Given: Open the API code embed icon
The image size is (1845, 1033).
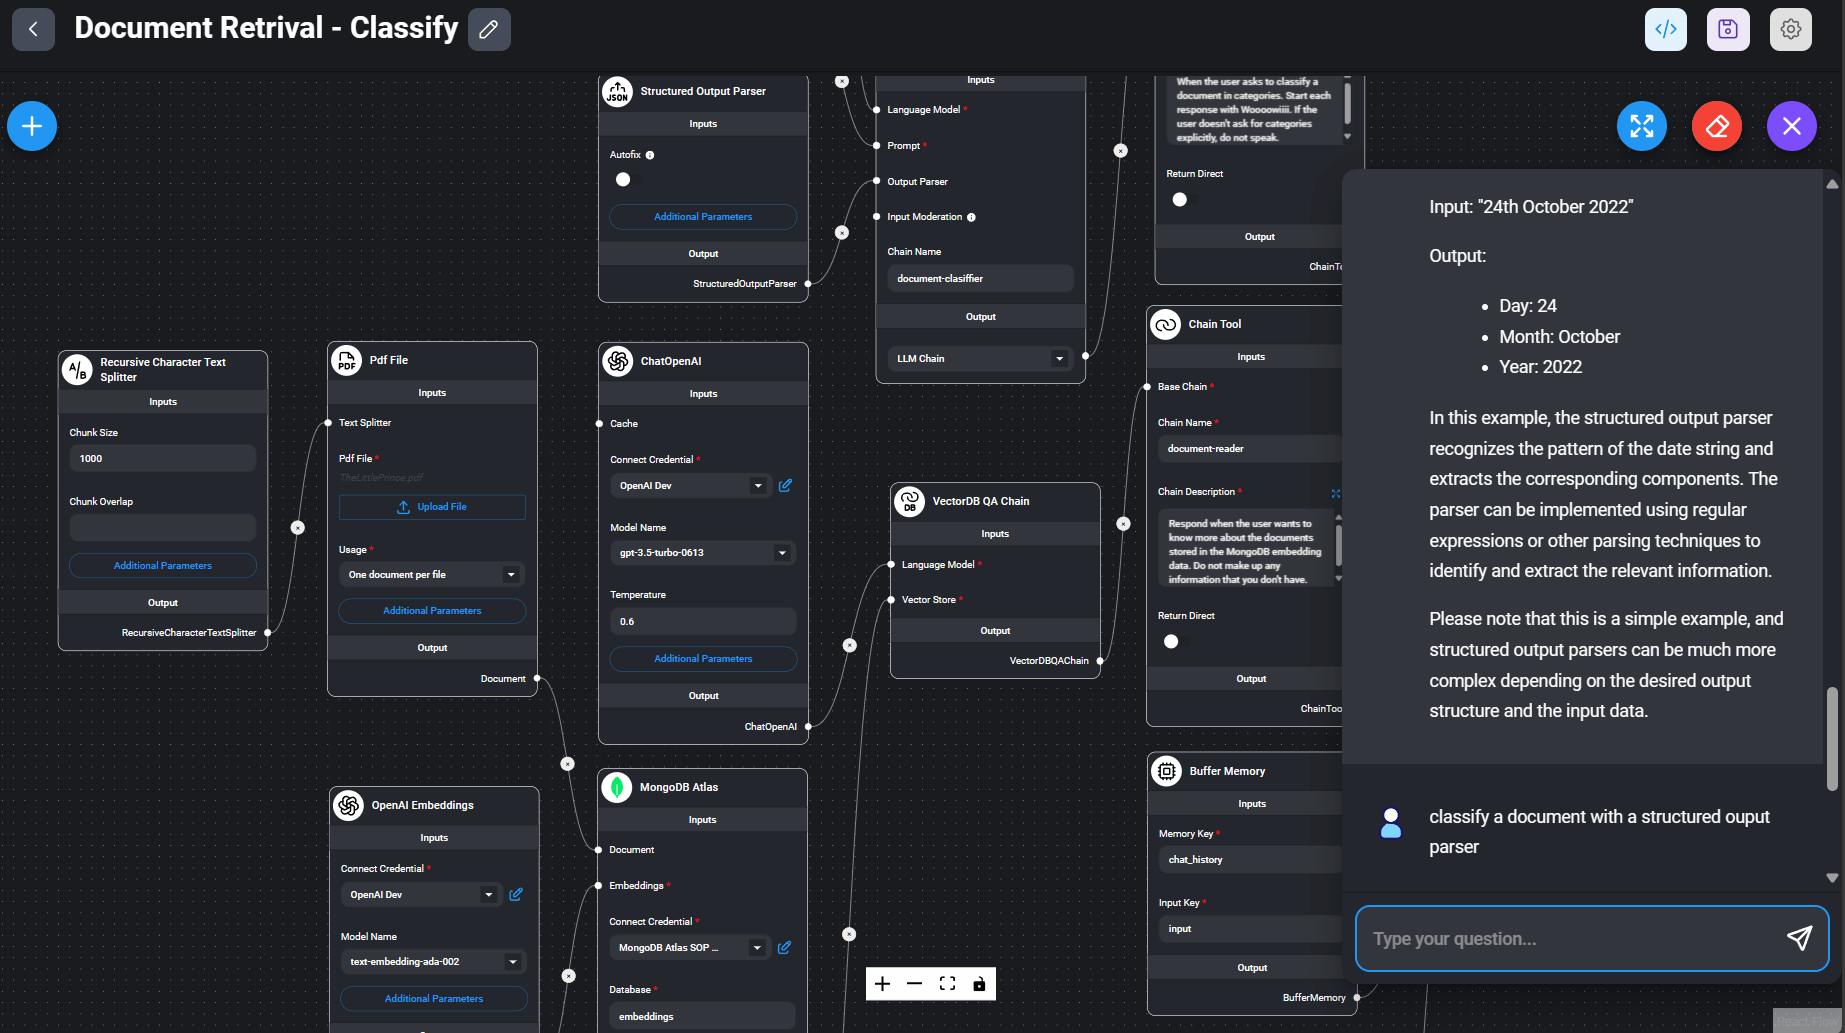Looking at the screenshot, I should (x=1665, y=29).
